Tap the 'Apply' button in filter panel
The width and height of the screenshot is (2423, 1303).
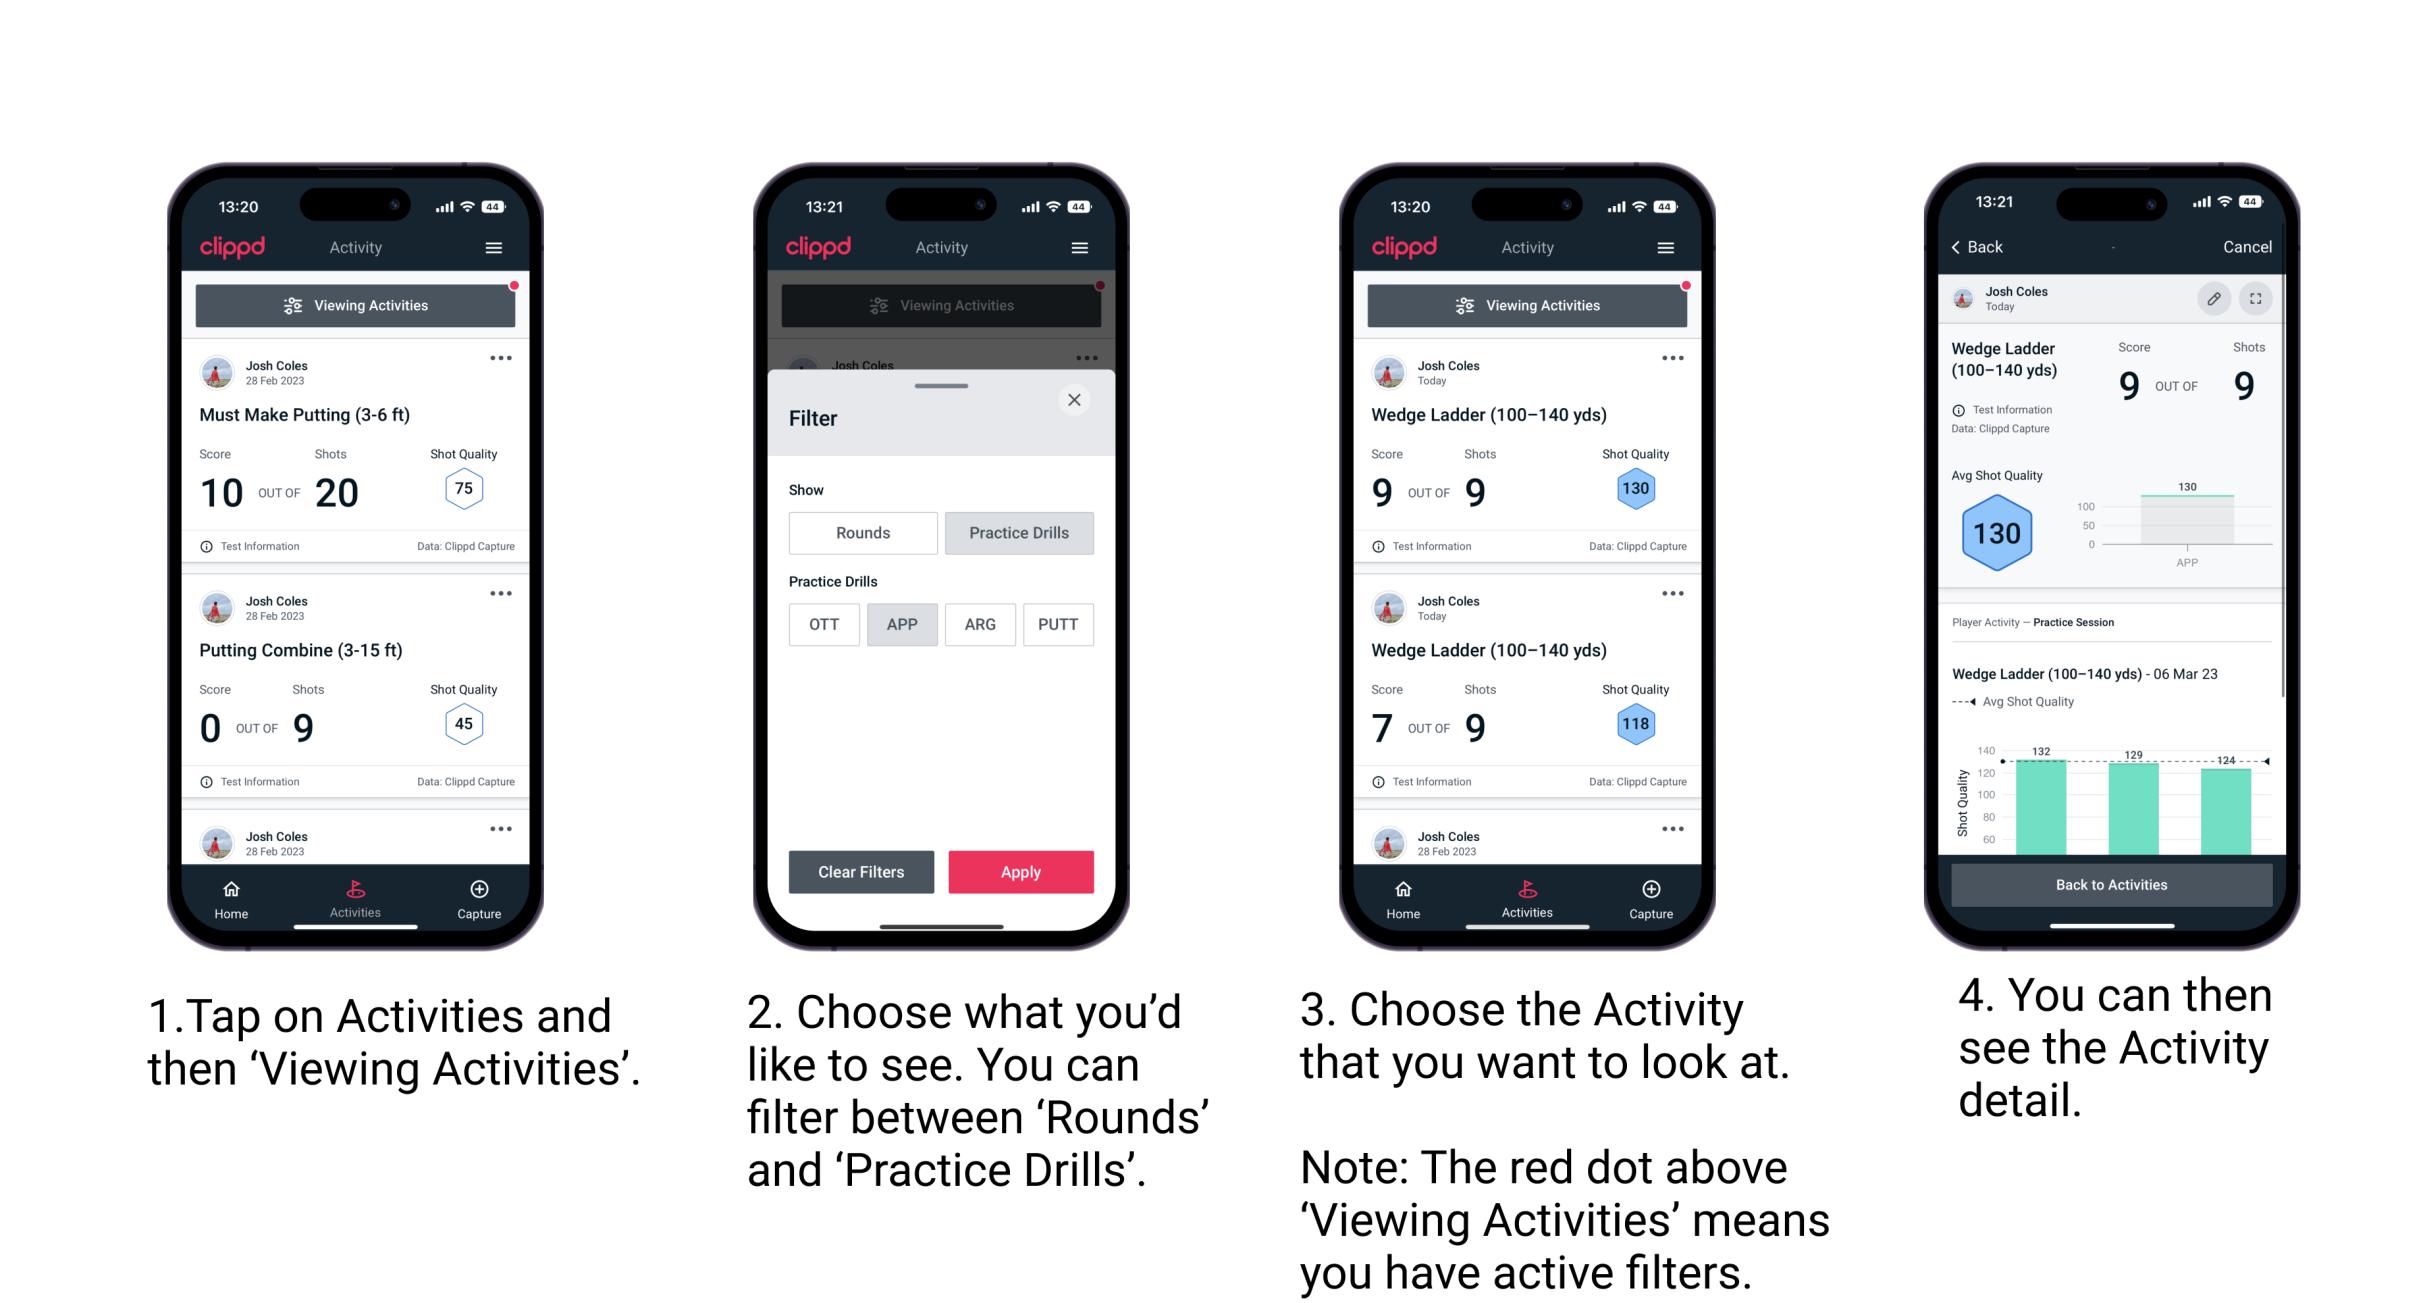[x=1022, y=871]
